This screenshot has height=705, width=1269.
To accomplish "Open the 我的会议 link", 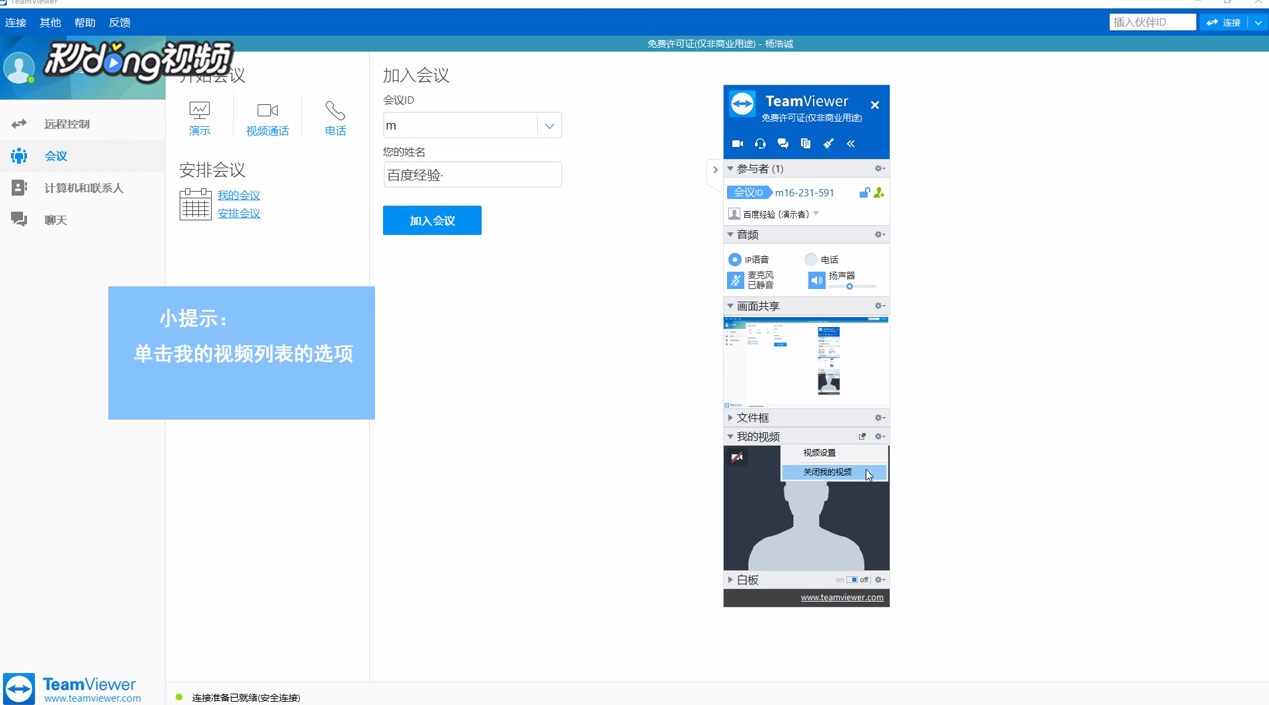I will tap(239, 196).
